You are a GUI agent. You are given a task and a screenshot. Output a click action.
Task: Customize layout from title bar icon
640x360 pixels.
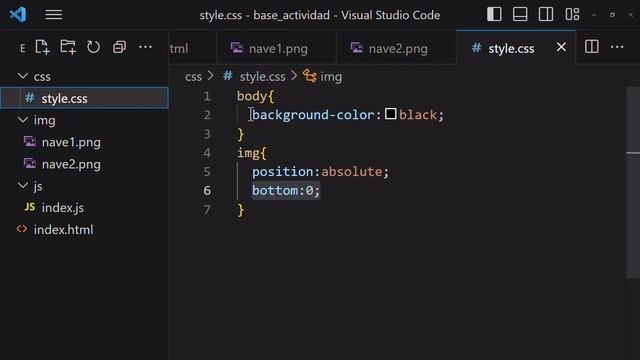pos(572,15)
